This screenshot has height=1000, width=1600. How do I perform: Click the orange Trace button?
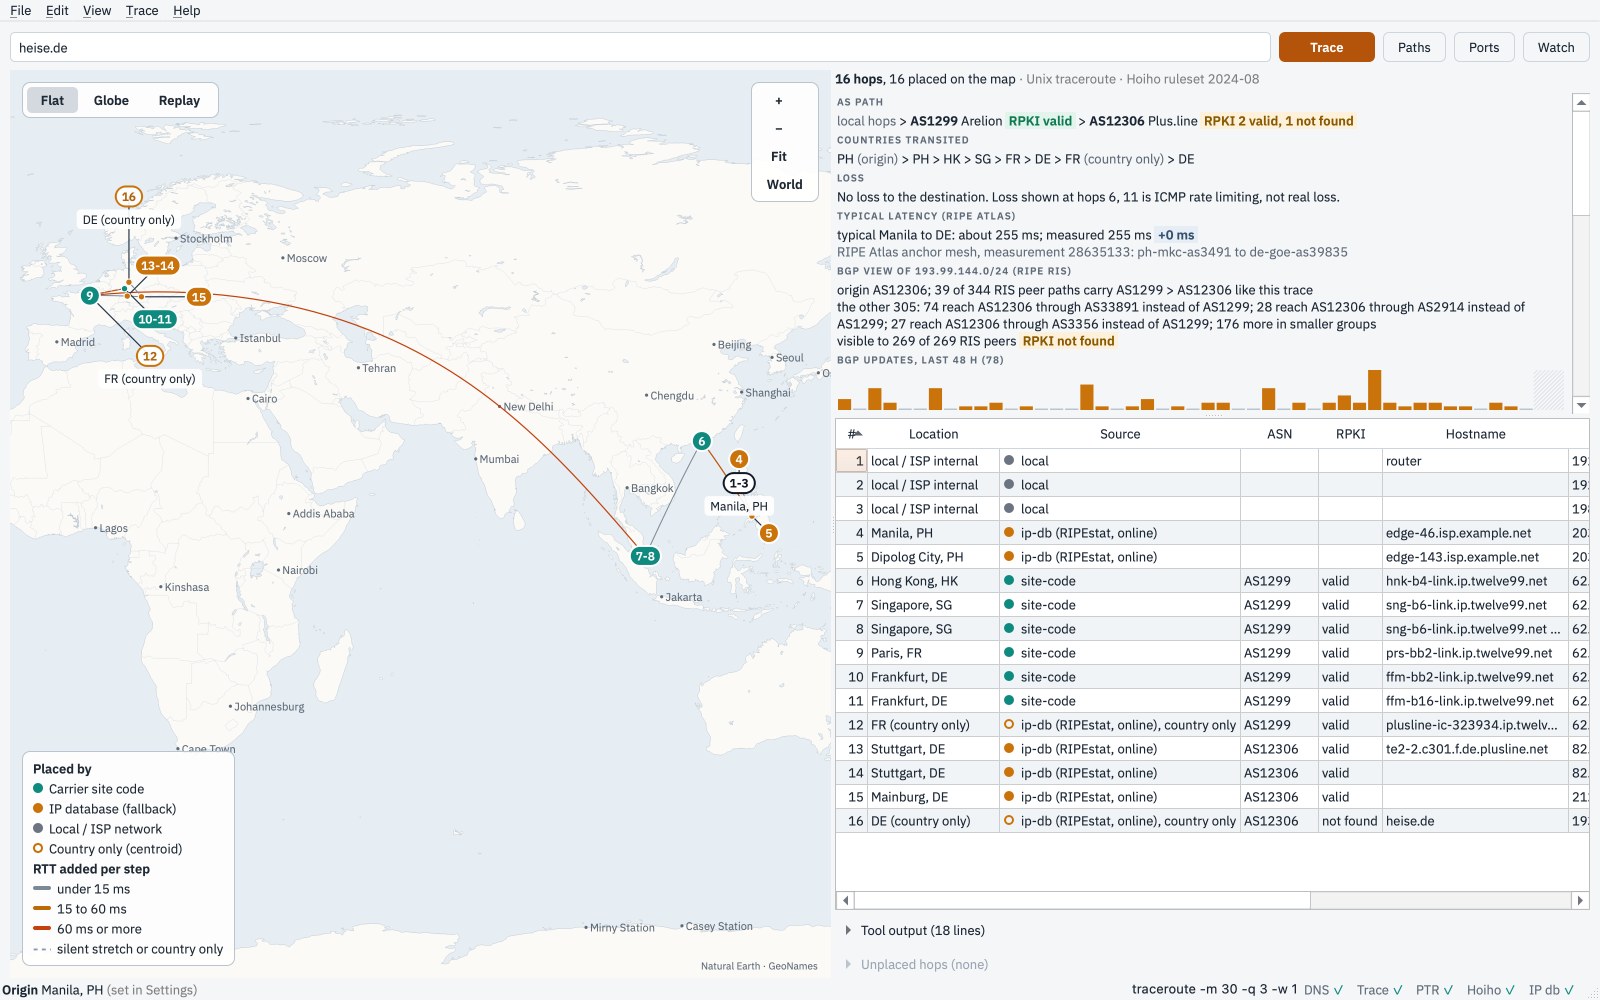coord(1326,47)
